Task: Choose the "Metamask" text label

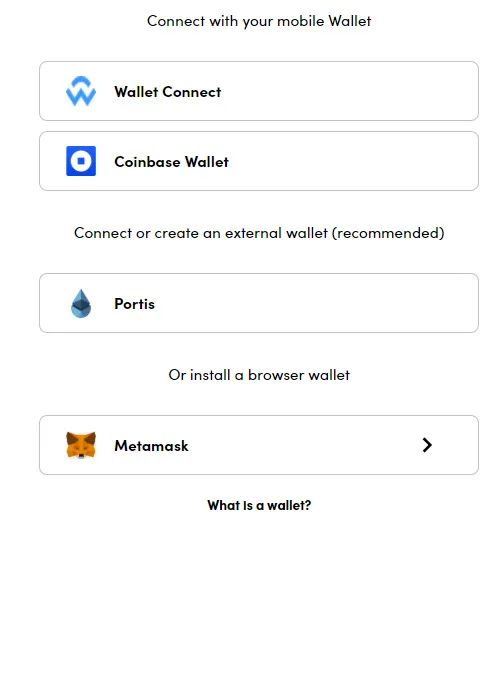Action: pyautogui.click(x=151, y=446)
